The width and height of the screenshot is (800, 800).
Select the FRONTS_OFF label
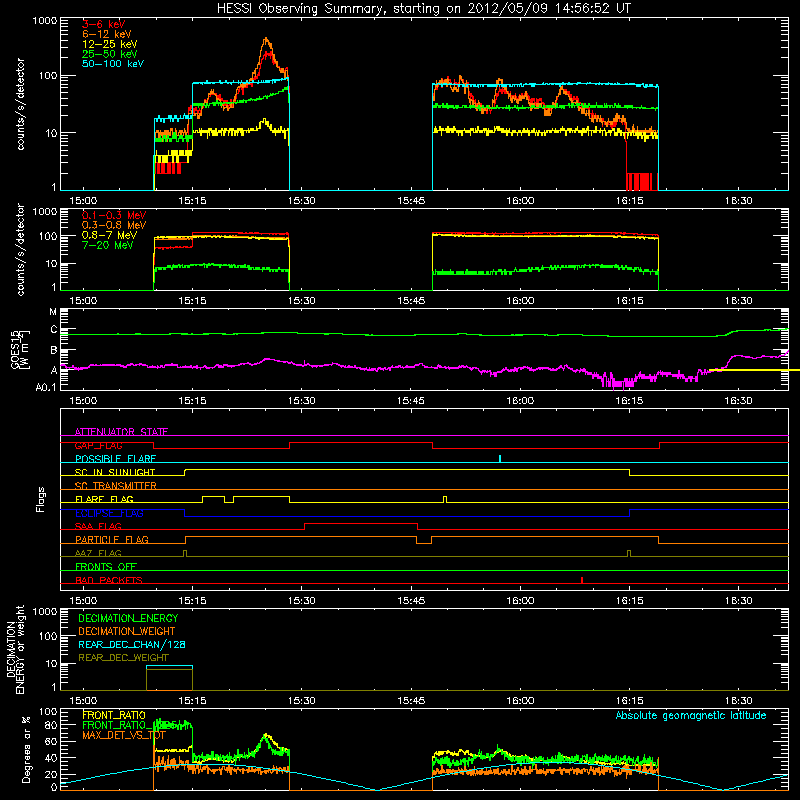tap(106, 567)
